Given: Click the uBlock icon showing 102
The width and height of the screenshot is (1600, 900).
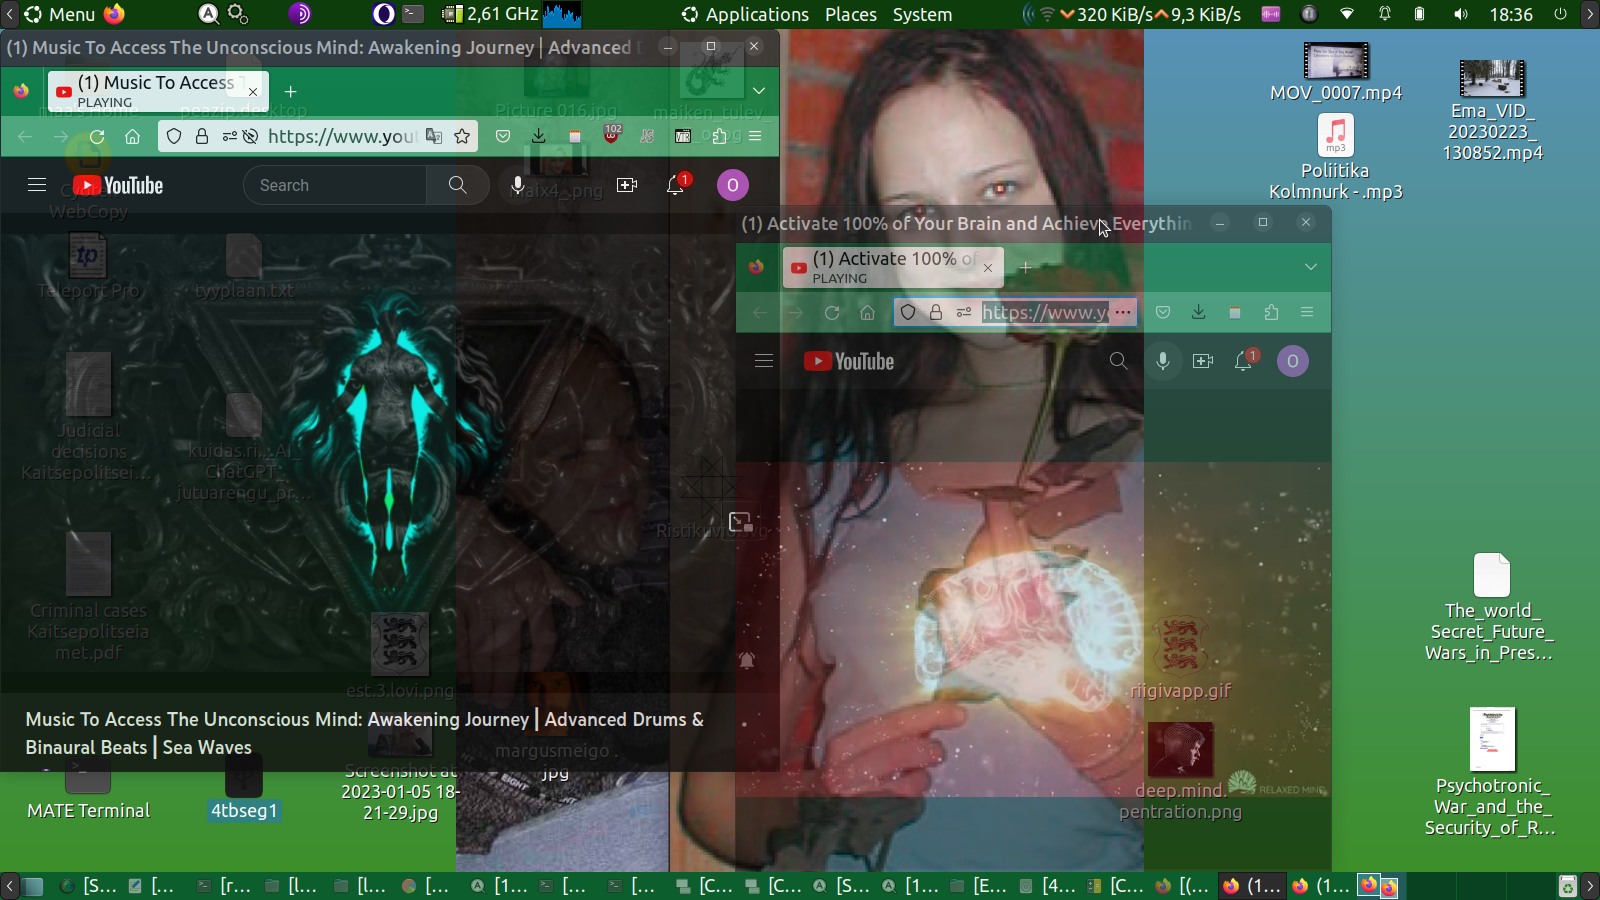Looking at the screenshot, I should click(611, 134).
